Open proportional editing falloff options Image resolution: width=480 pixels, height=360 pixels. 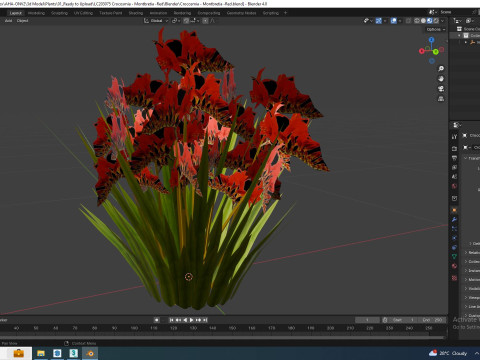point(213,21)
